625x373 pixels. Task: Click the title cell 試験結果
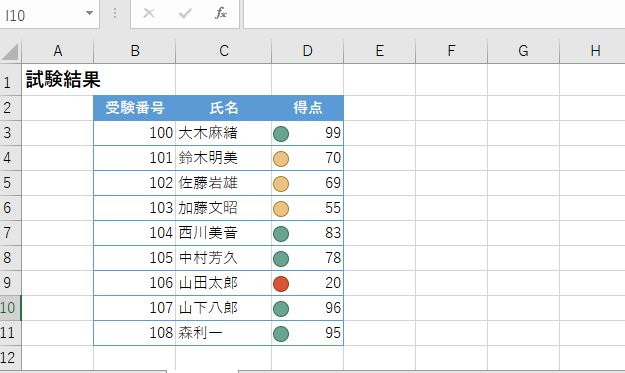click(63, 79)
